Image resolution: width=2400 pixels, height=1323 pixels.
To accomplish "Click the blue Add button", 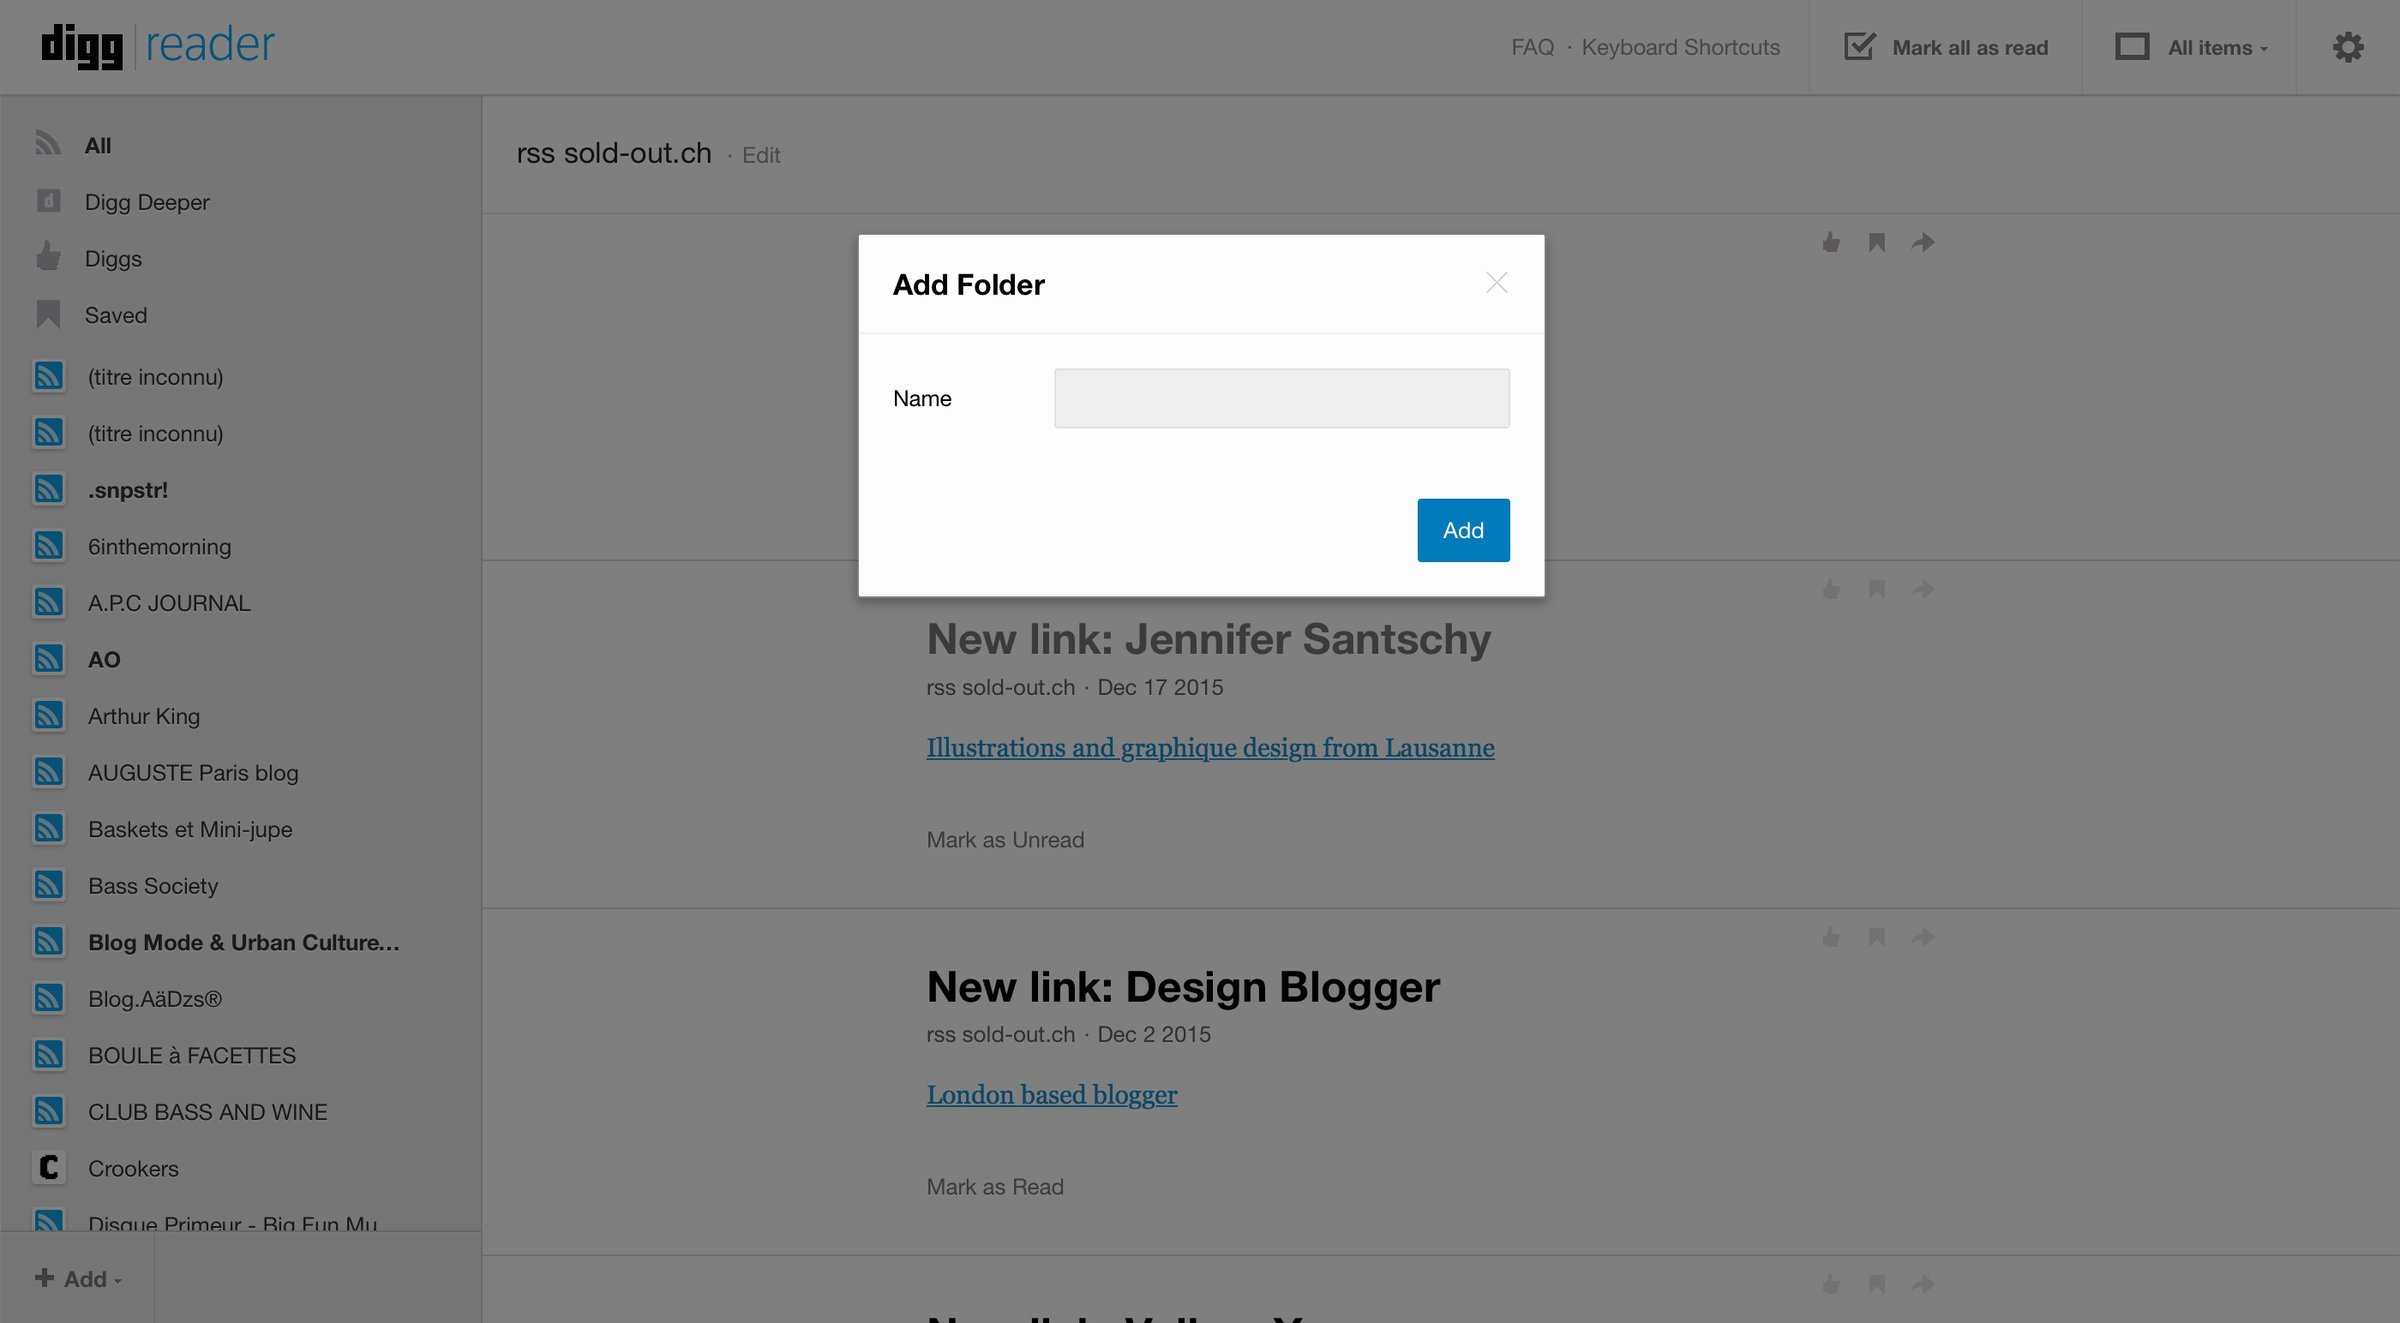I will point(1463,530).
